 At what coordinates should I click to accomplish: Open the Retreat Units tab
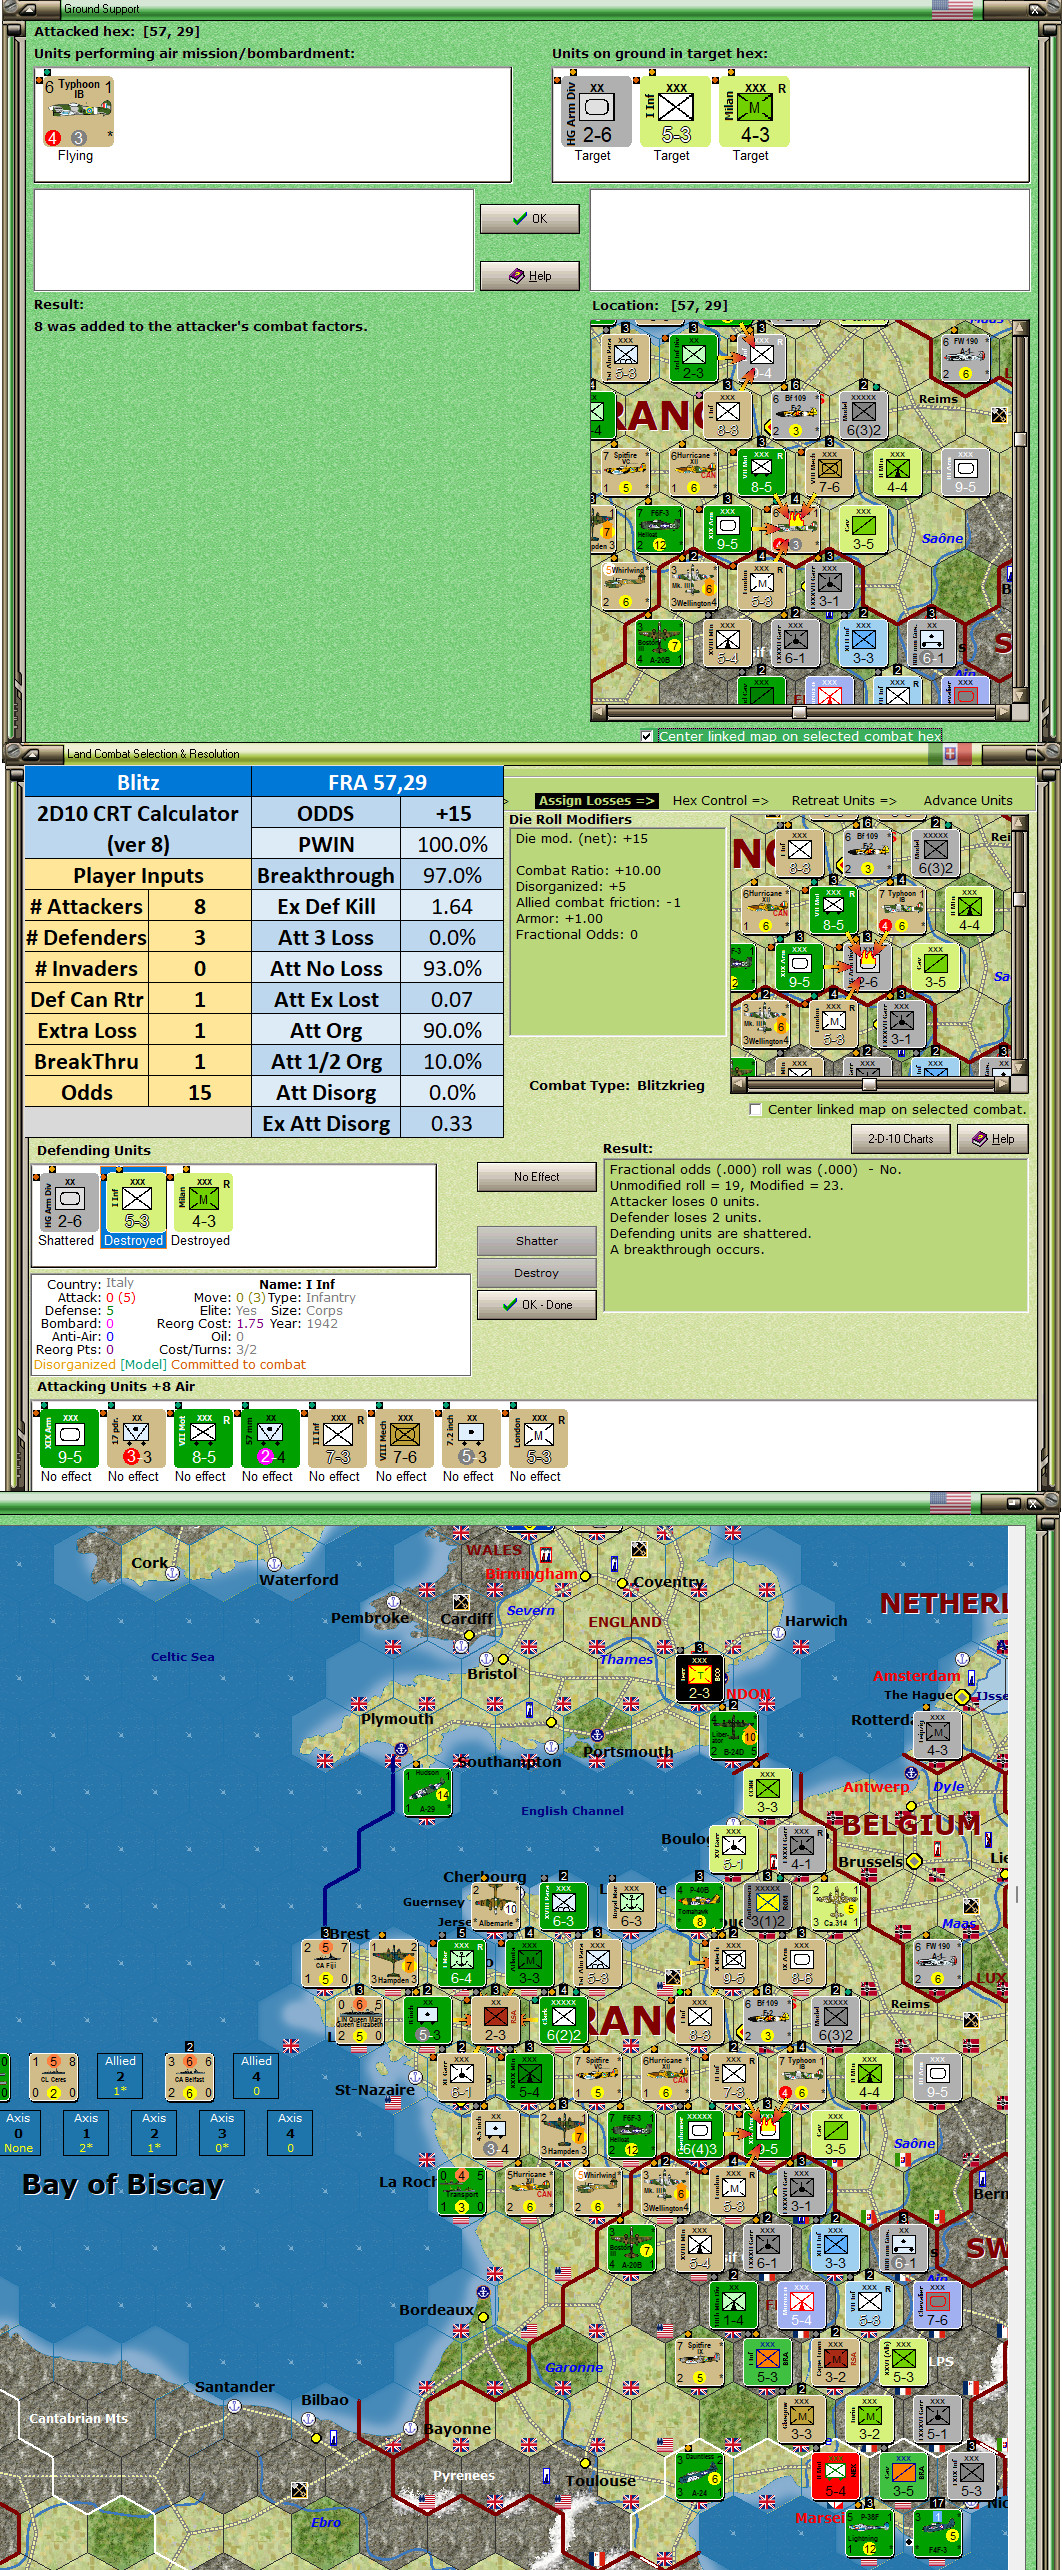point(844,800)
